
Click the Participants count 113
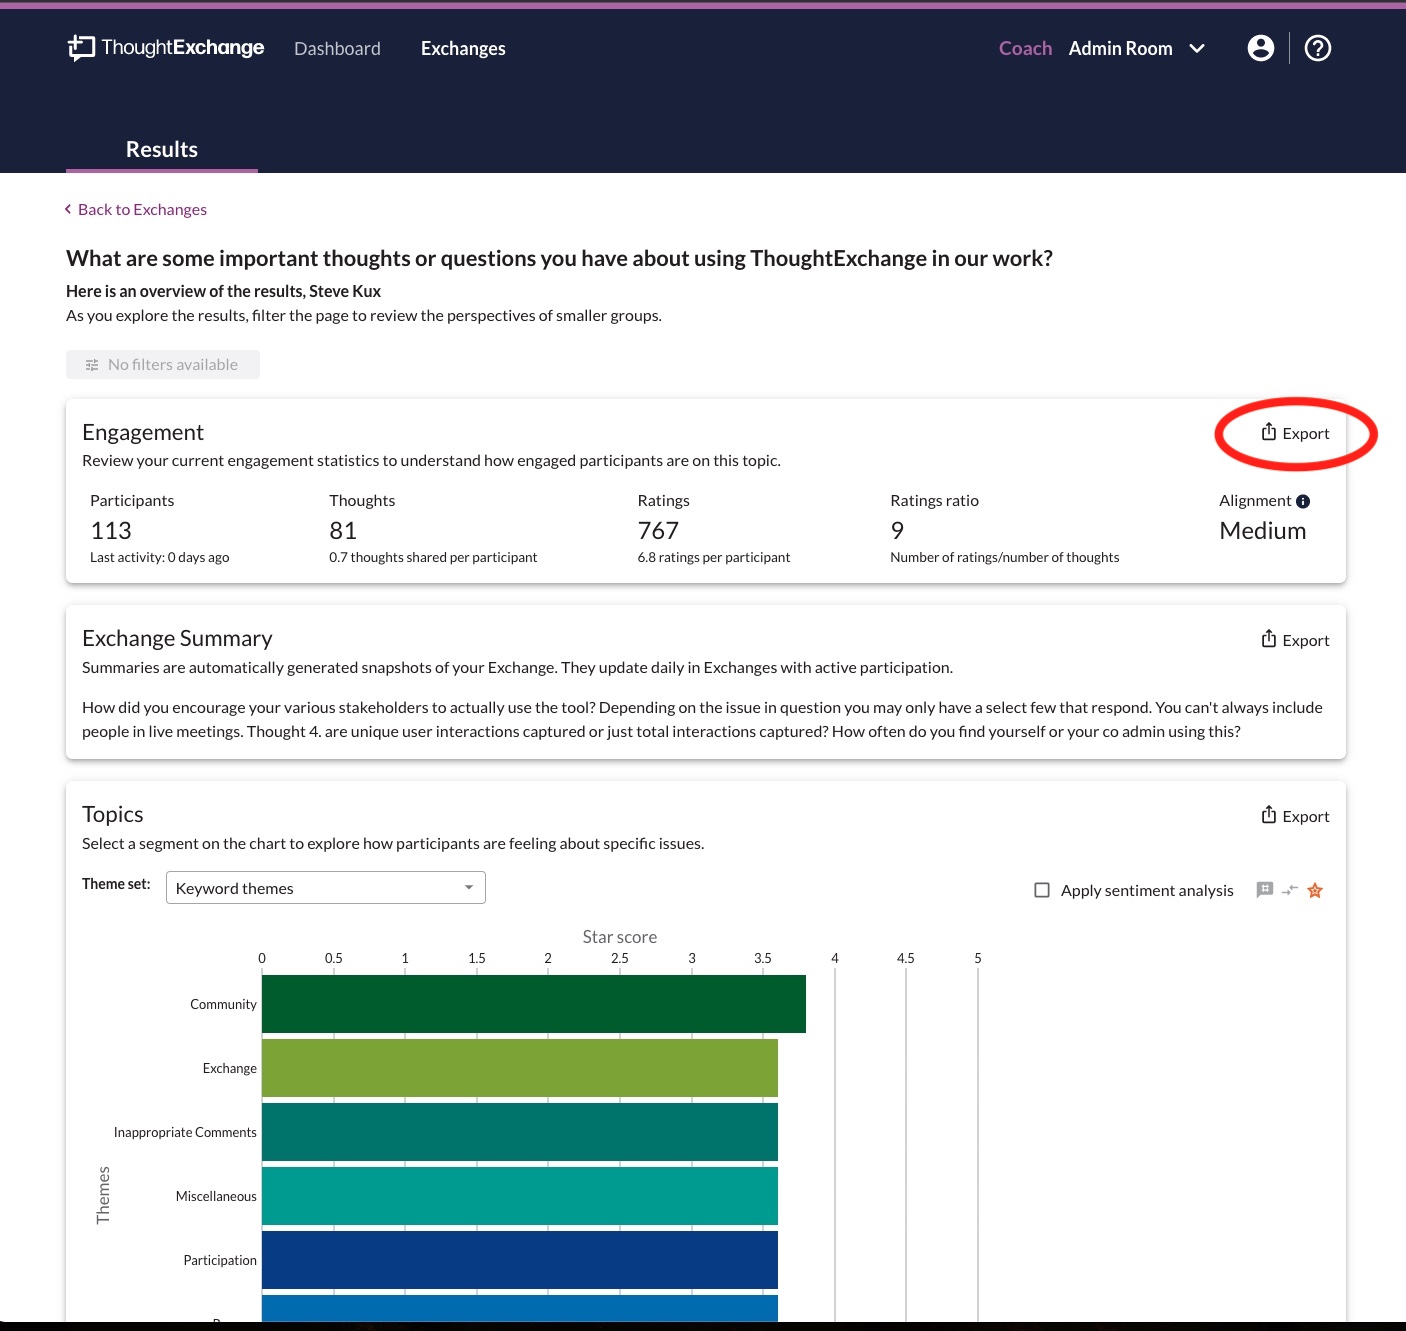111,531
